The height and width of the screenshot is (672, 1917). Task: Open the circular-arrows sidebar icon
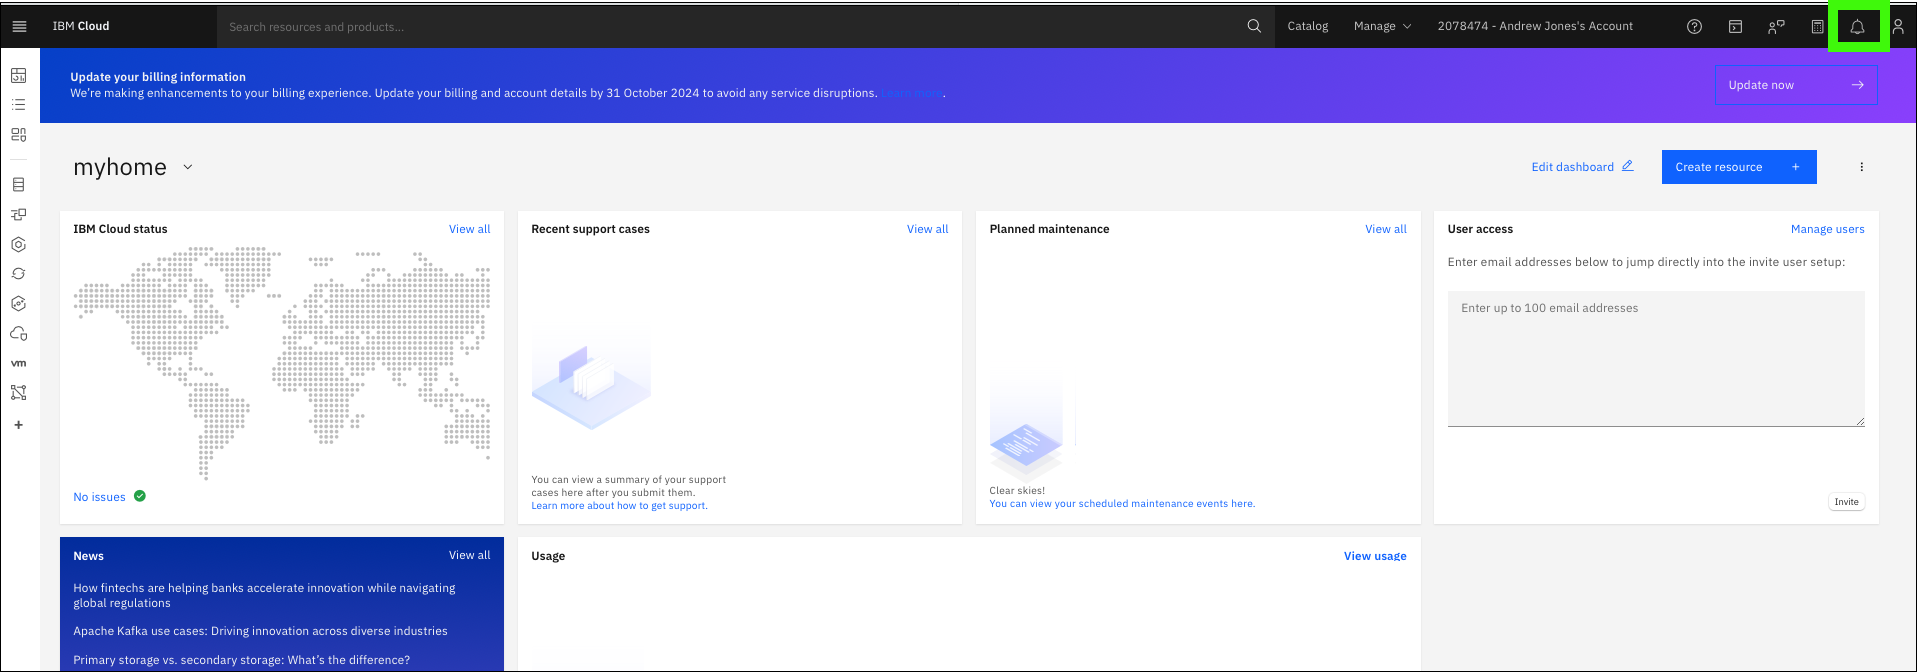[18, 273]
